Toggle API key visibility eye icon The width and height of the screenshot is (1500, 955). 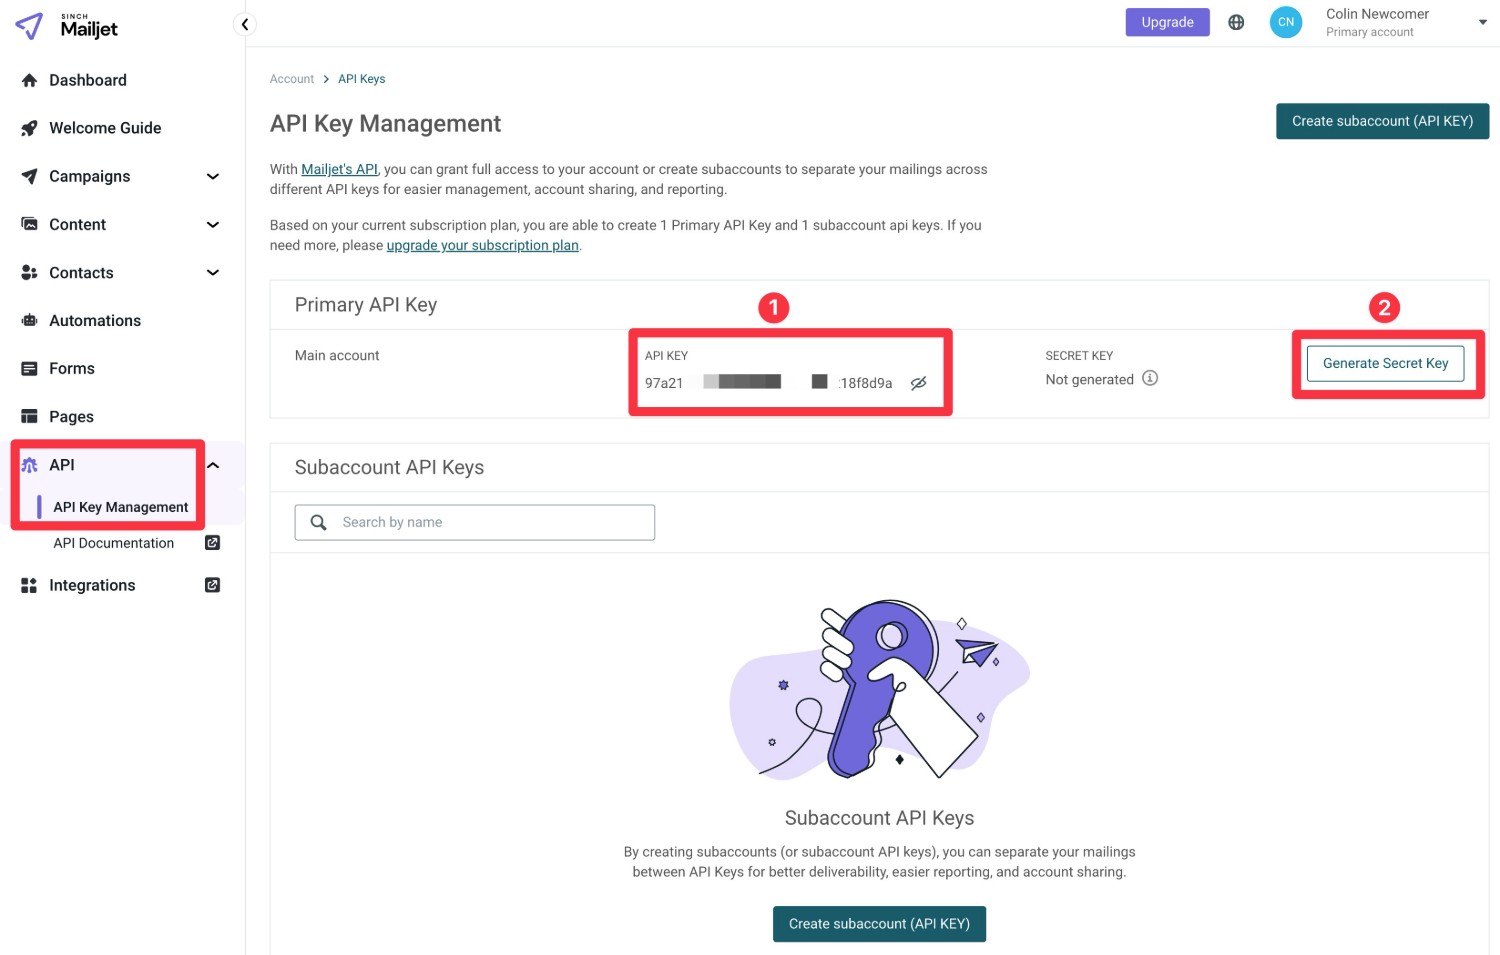918,383
